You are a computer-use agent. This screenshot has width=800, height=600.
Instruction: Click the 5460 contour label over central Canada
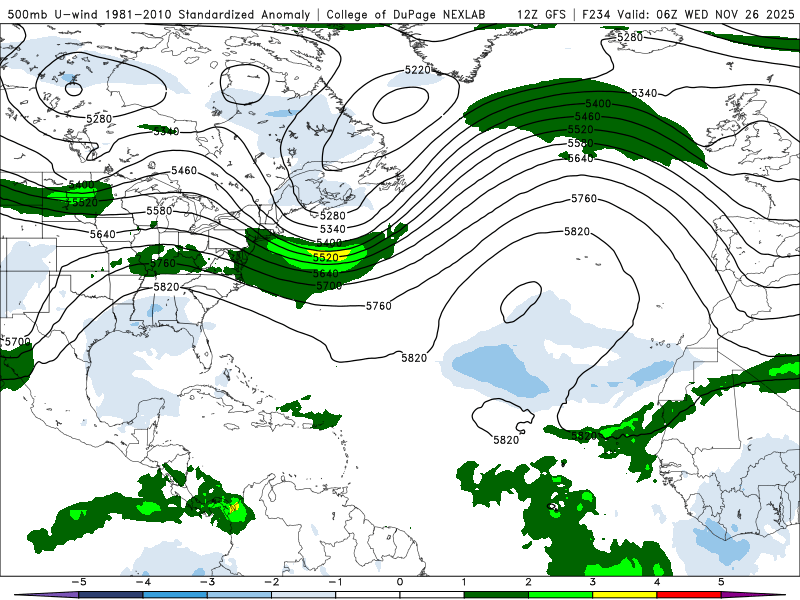pyautogui.click(x=184, y=170)
